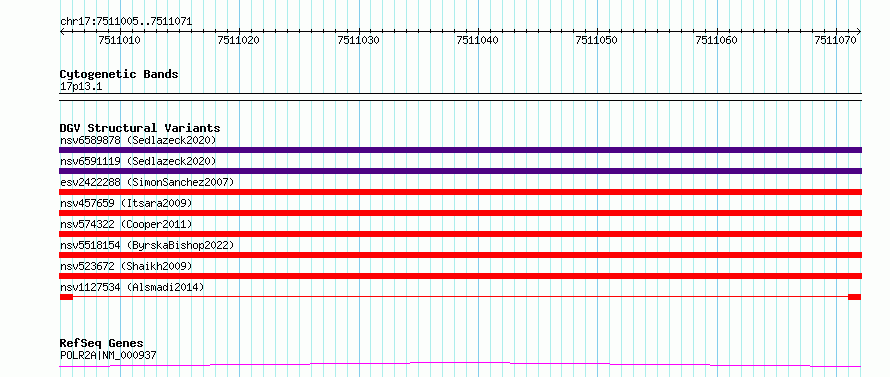Click the nsv1127534 (Alsmadi2014) label
This screenshot has width=890, height=377.
point(132,287)
